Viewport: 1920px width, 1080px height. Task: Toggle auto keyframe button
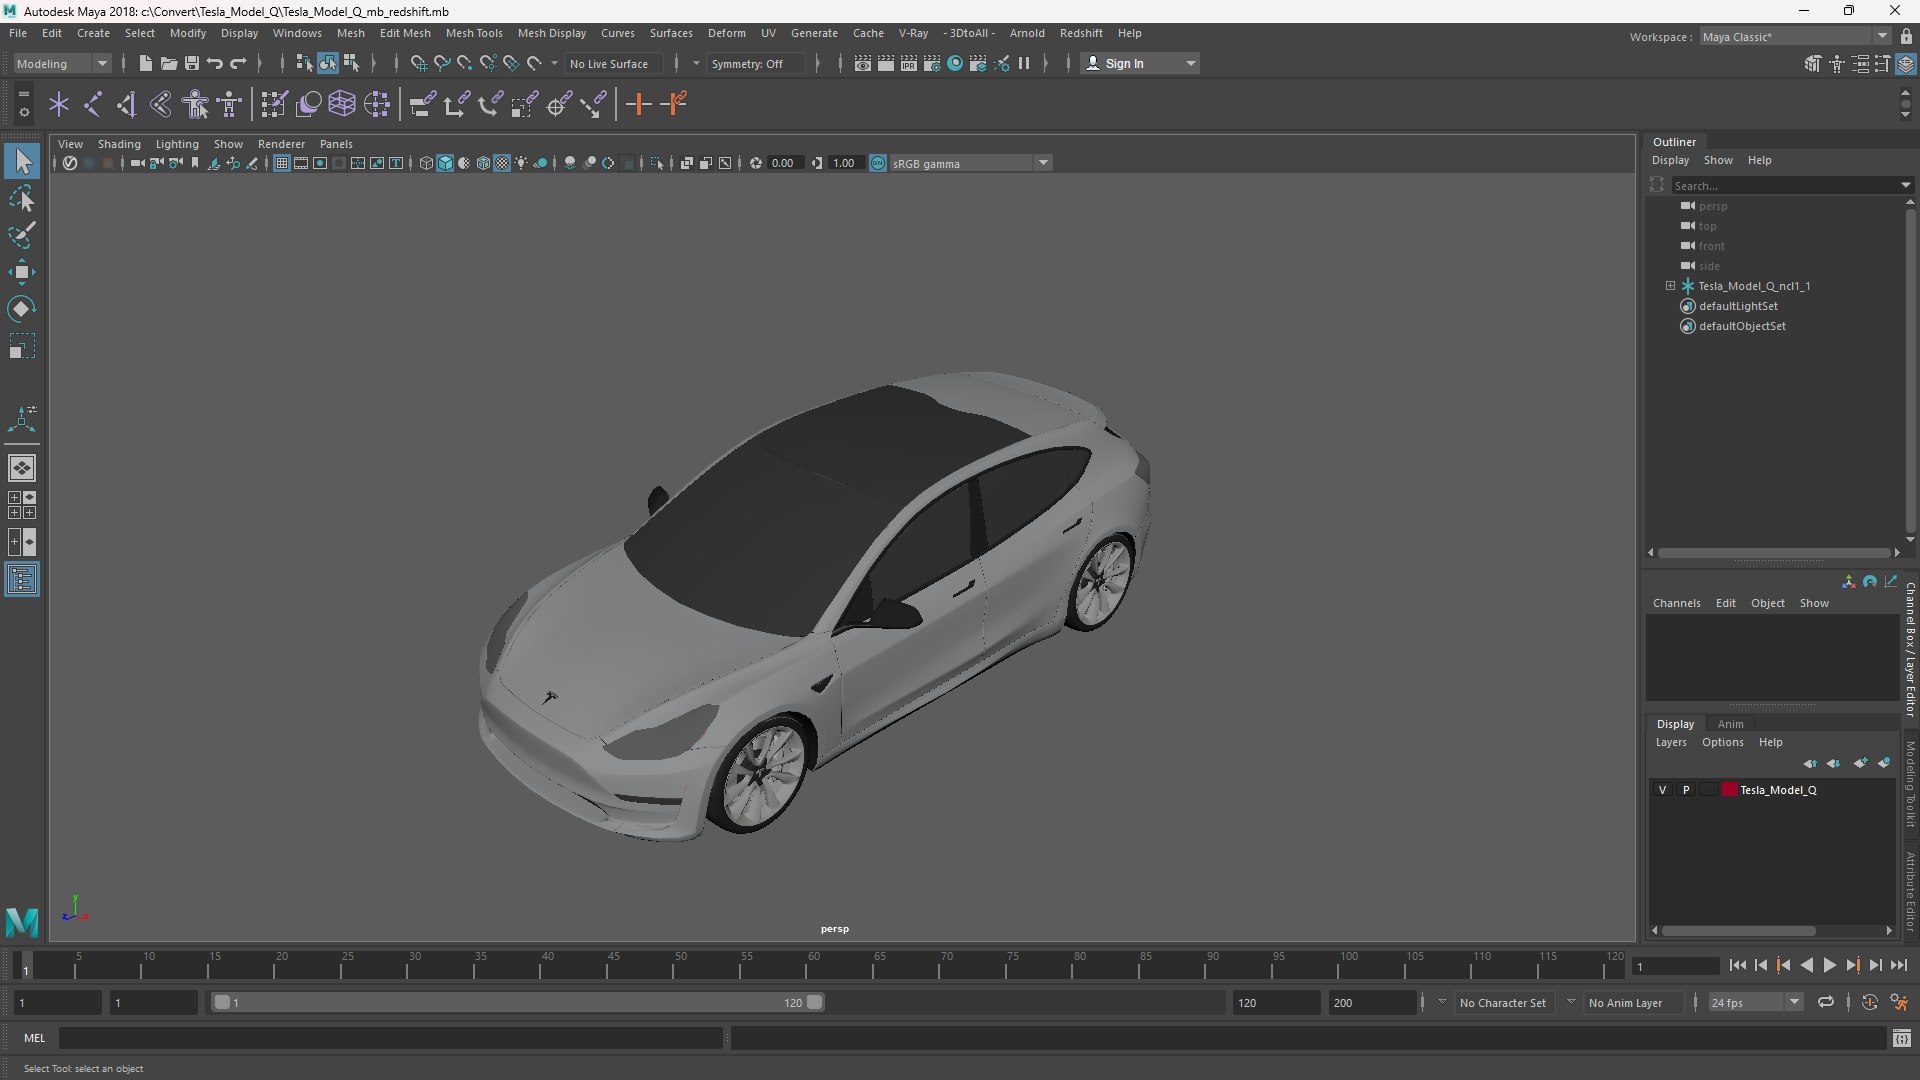[x=1870, y=1002]
